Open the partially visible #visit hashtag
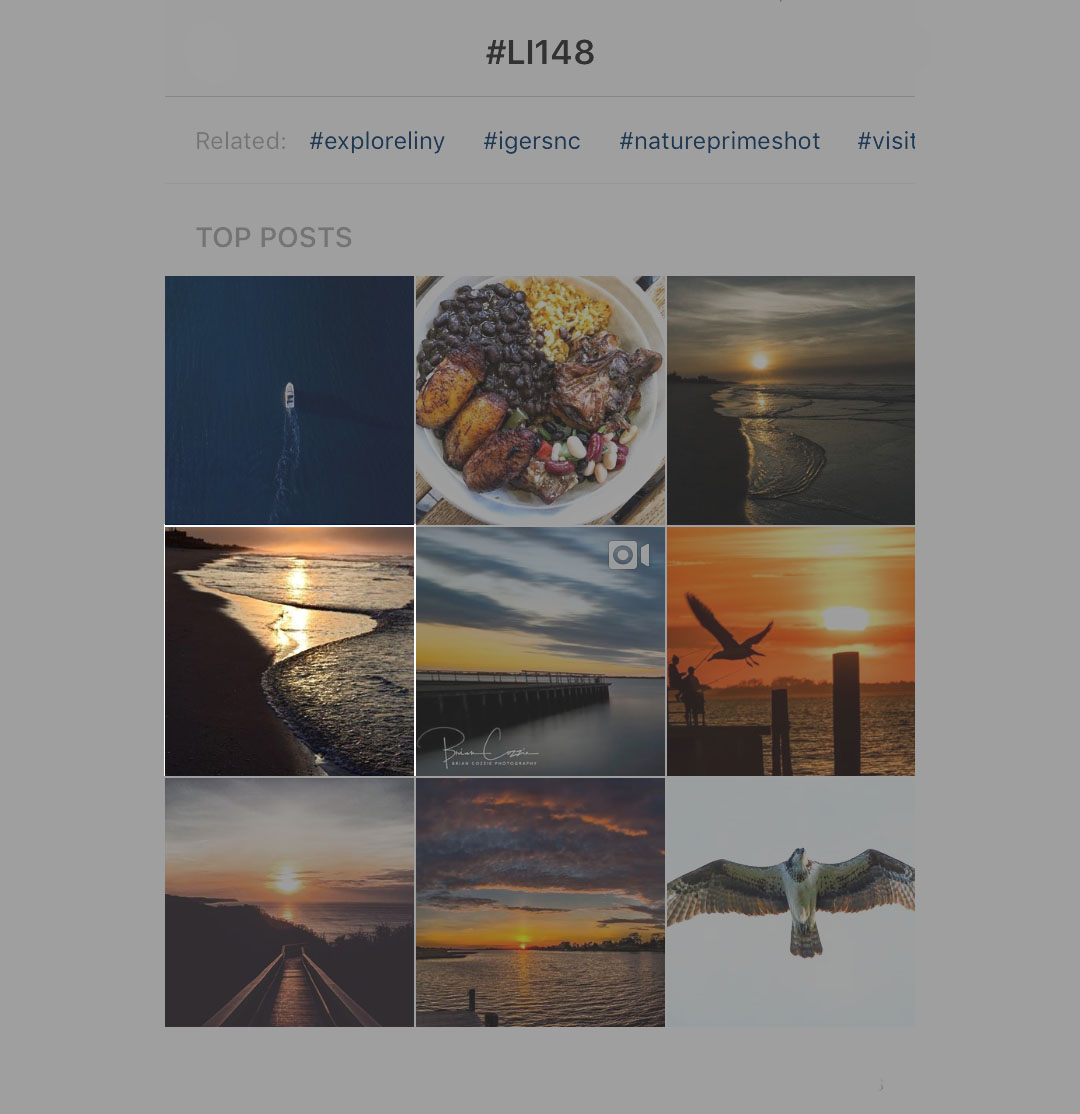This screenshot has height=1114, width=1080. click(885, 141)
